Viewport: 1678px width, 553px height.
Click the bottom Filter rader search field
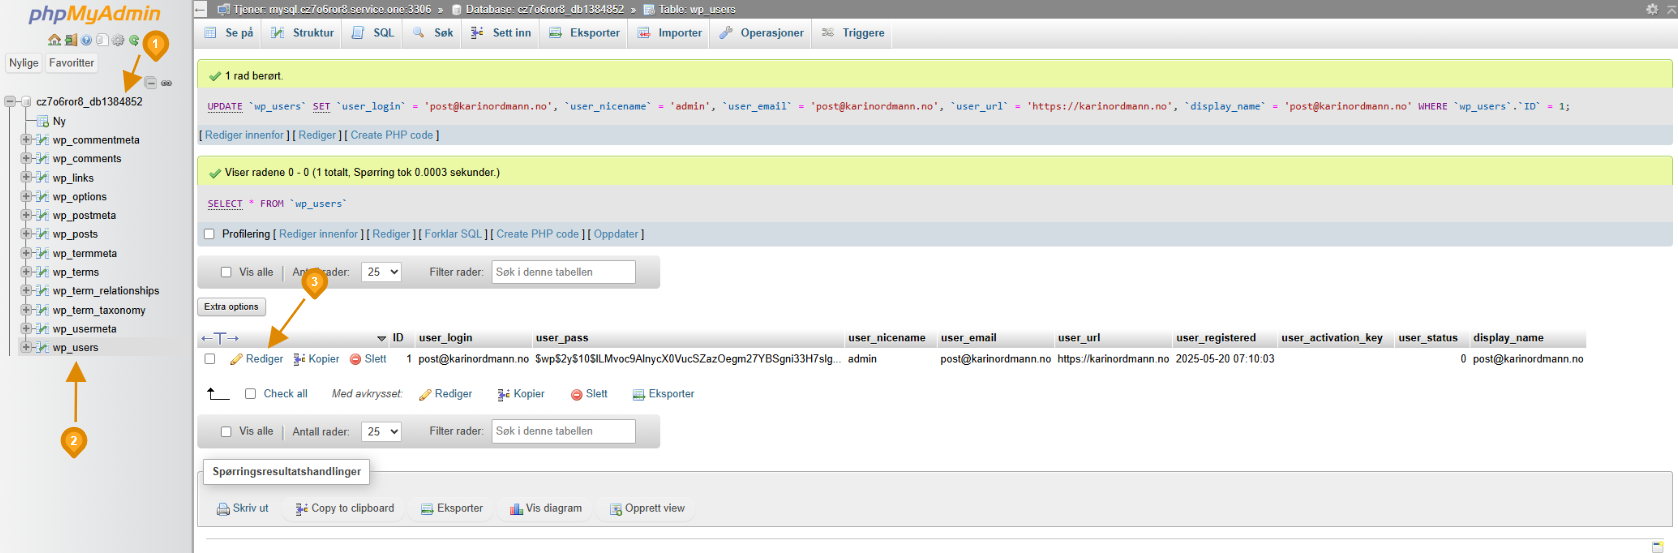(564, 432)
